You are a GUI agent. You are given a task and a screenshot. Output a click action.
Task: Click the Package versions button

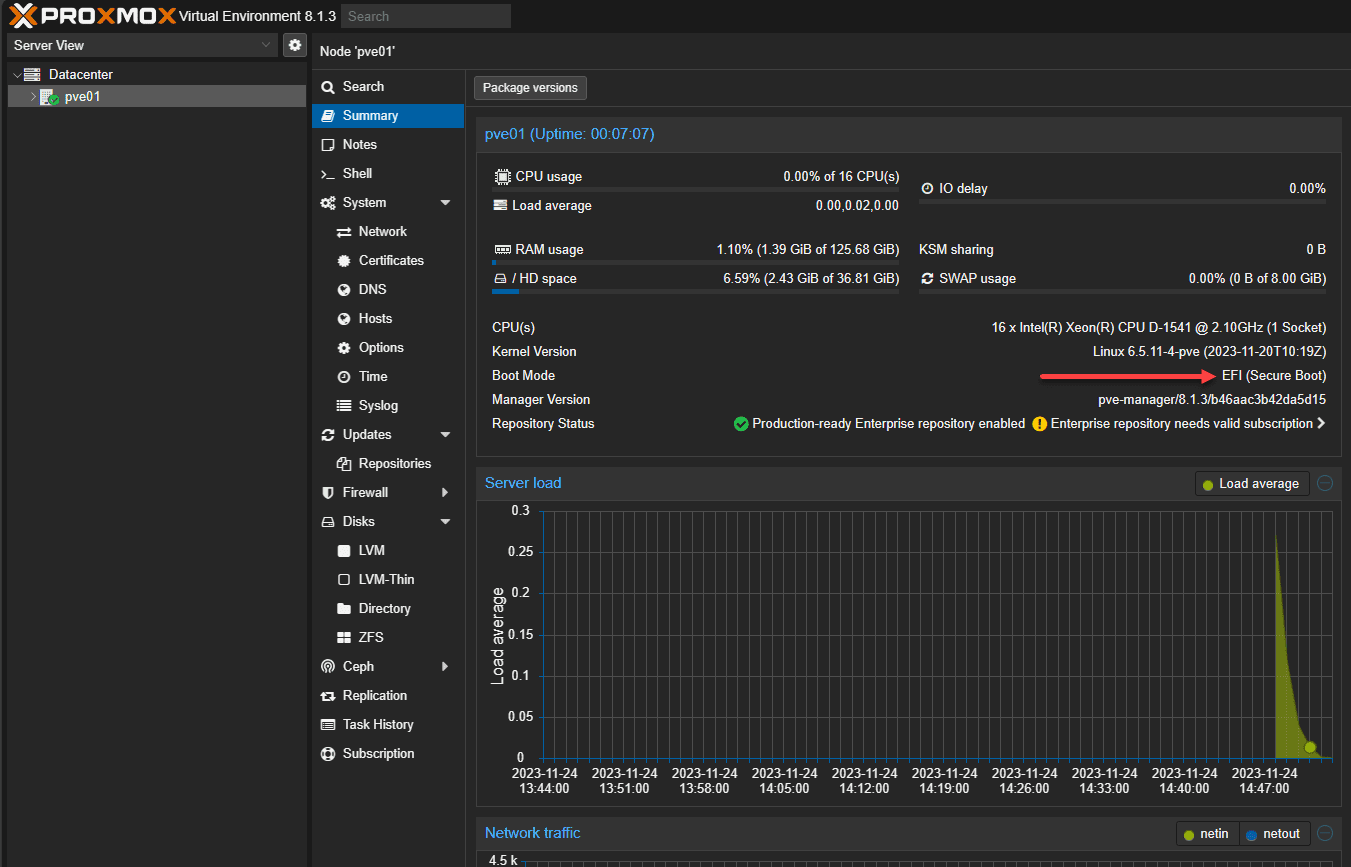[x=530, y=88]
